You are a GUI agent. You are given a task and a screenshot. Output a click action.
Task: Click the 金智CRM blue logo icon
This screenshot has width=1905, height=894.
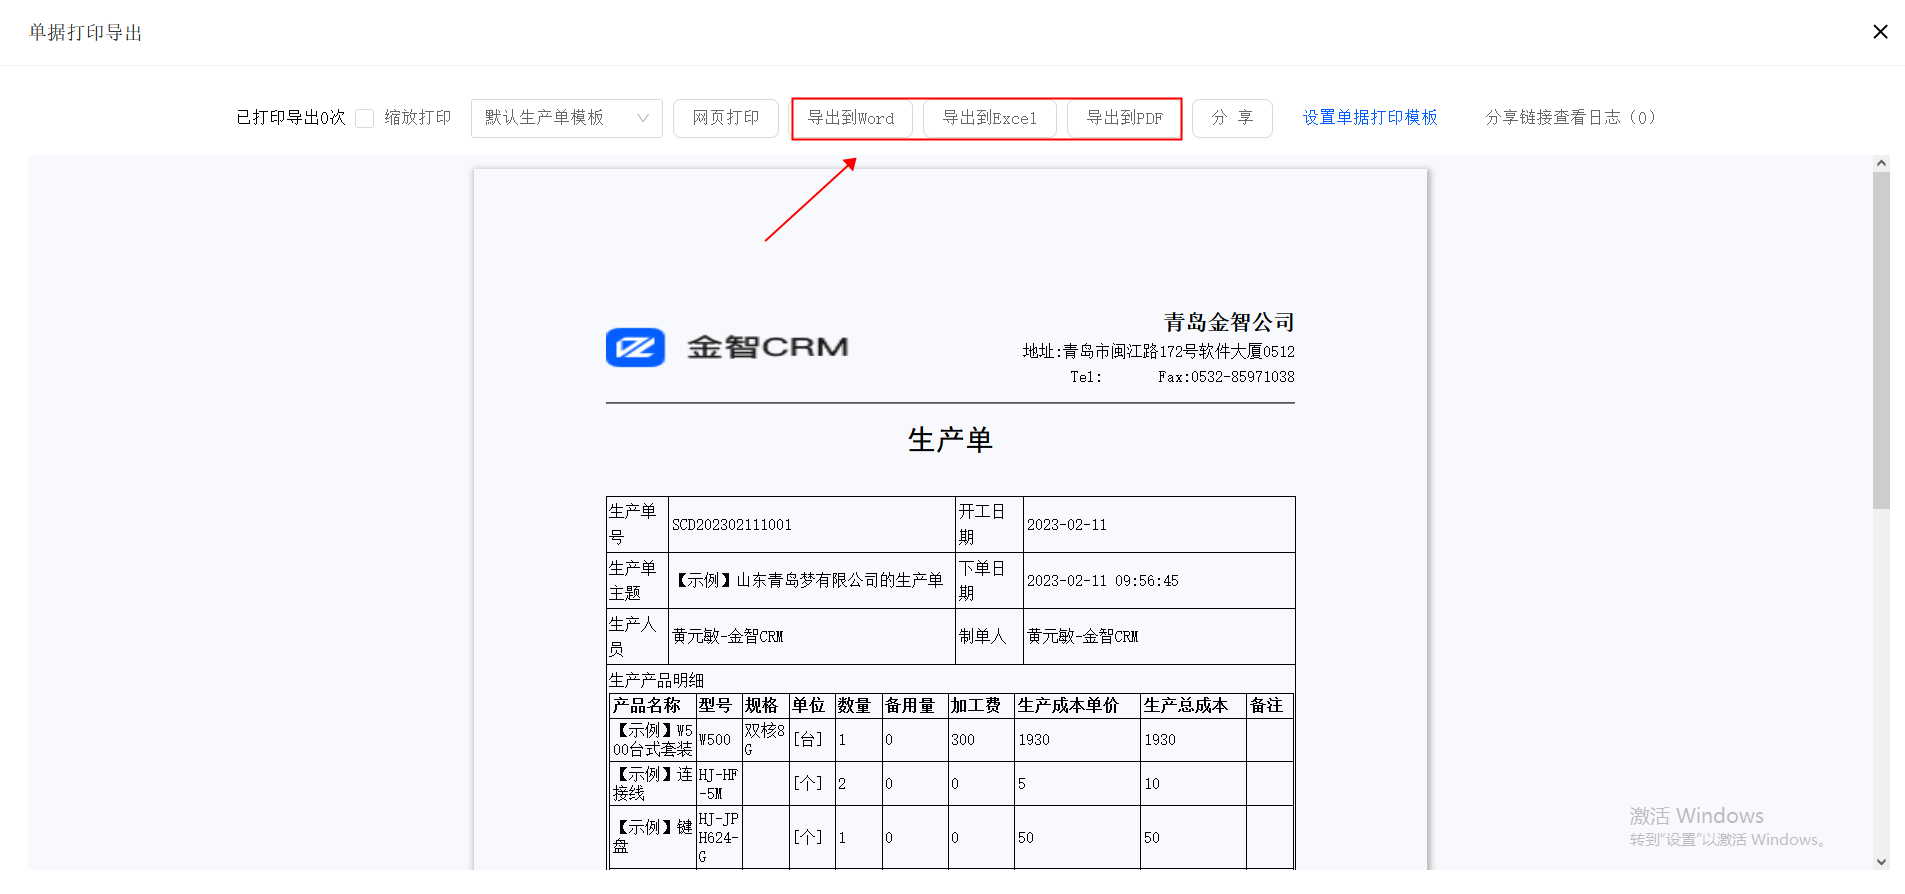click(x=635, y=347)
